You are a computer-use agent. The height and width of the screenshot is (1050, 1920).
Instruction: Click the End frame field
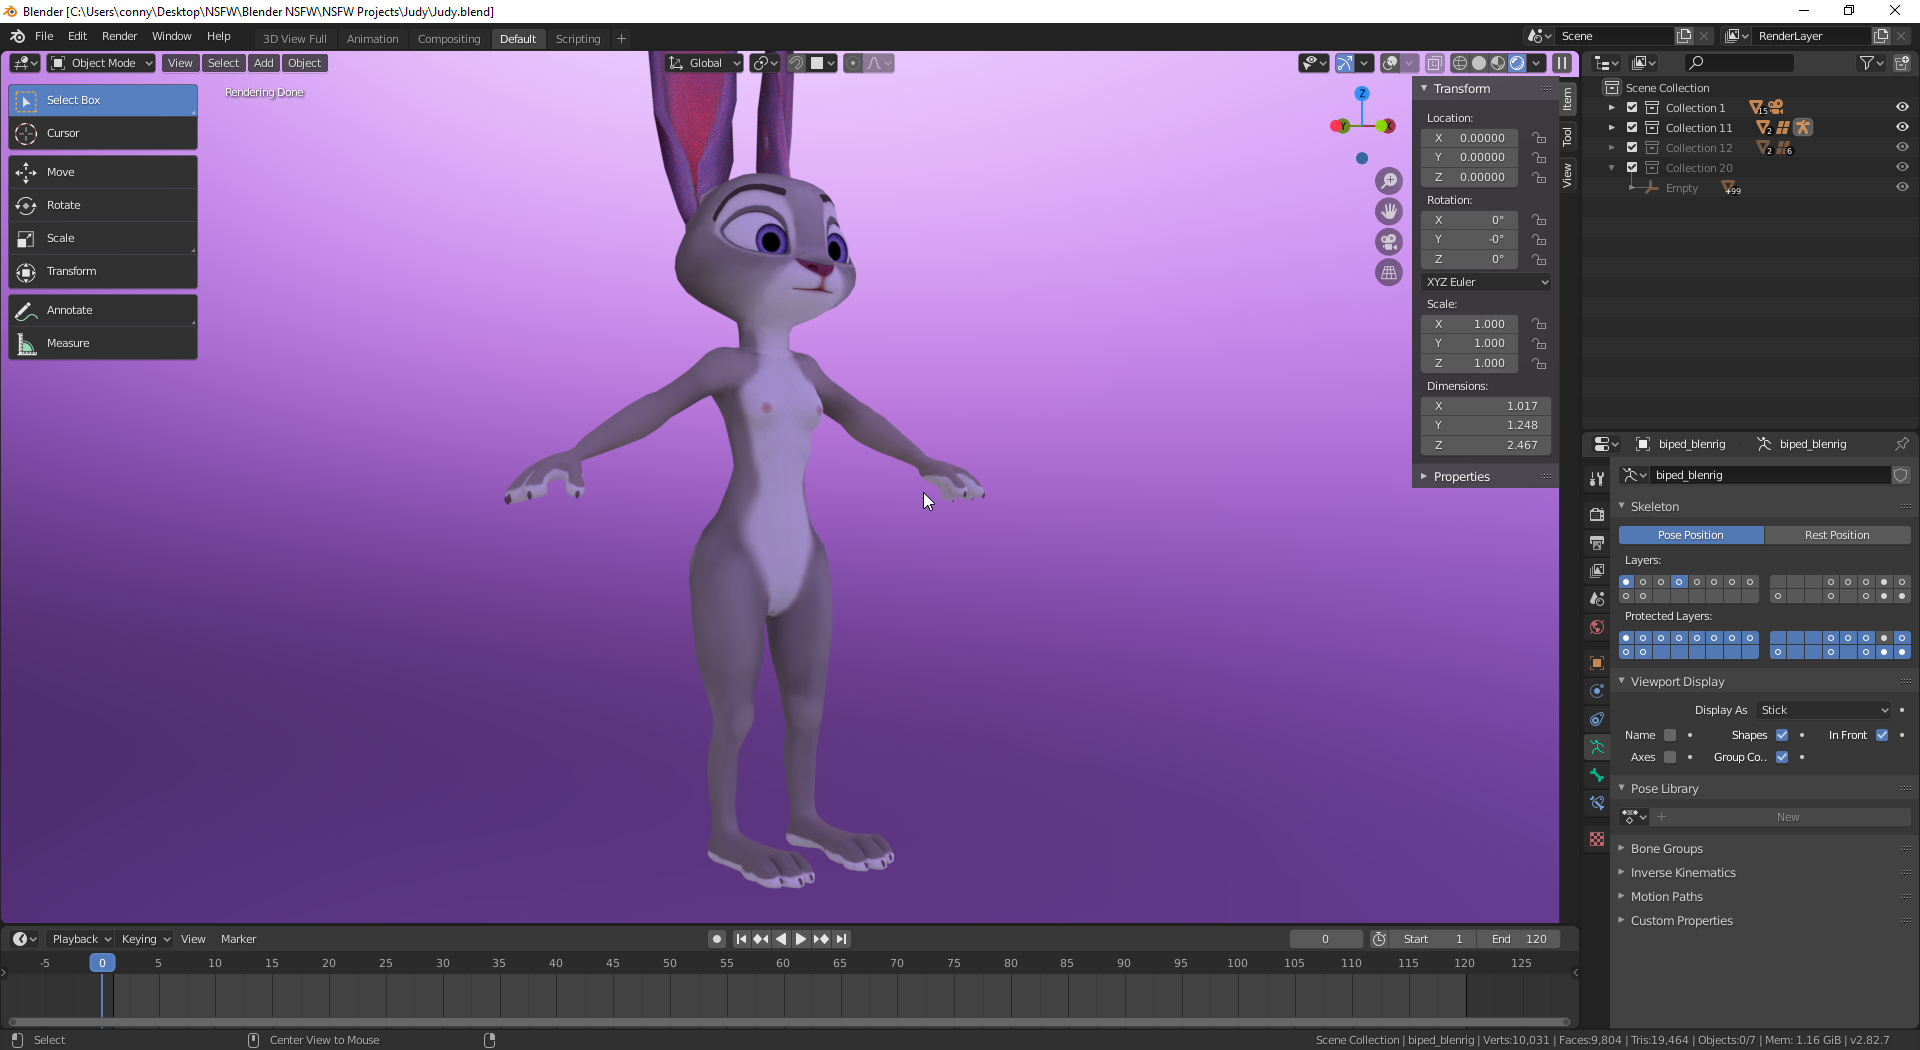(x=1518, y=939)
